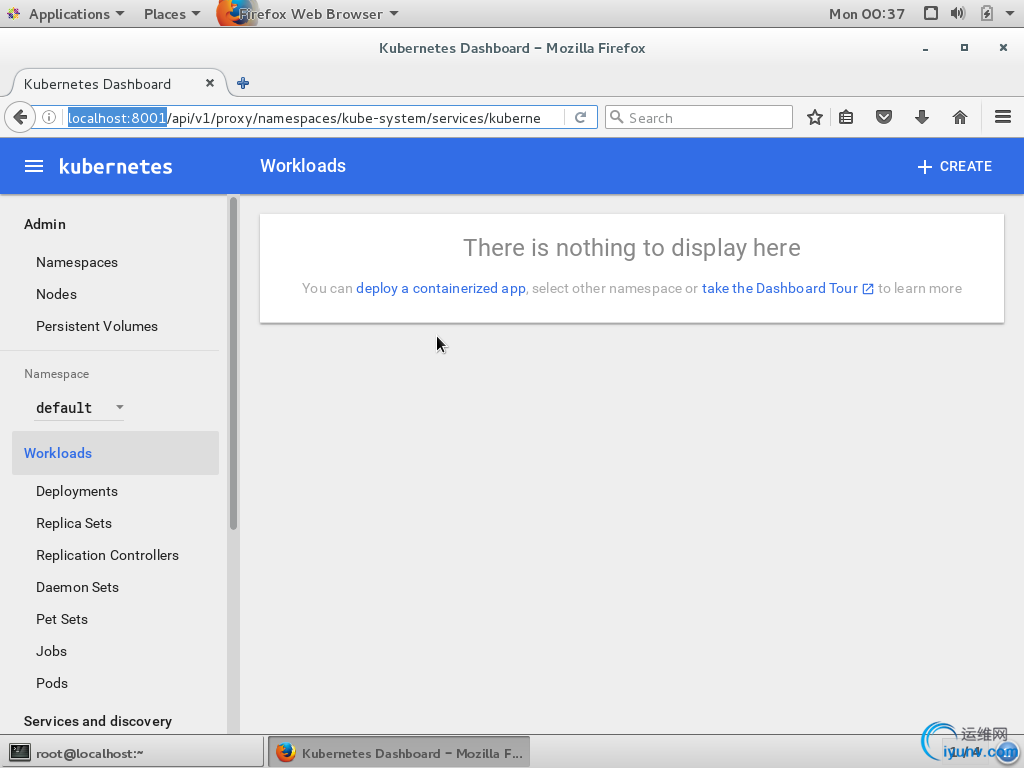Select Kubernetes Dashboard Firefox taskbar entry
The height and width of the screenshot is (768, 1024).
[x=399, y=753]
